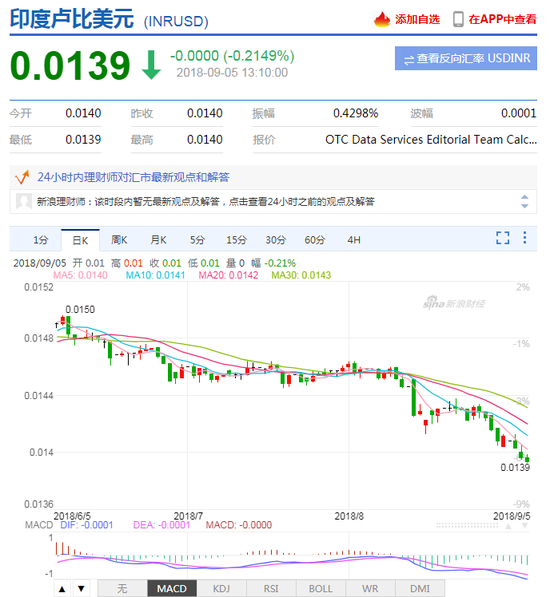Click the green down arrow price indicator
550x597 pixels.
(x=151, y=65)
